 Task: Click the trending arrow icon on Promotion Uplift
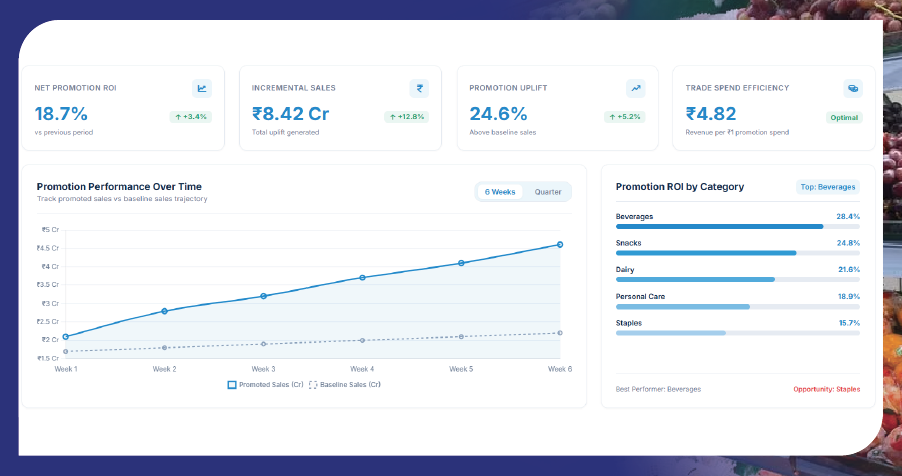[x=636, y=88]
